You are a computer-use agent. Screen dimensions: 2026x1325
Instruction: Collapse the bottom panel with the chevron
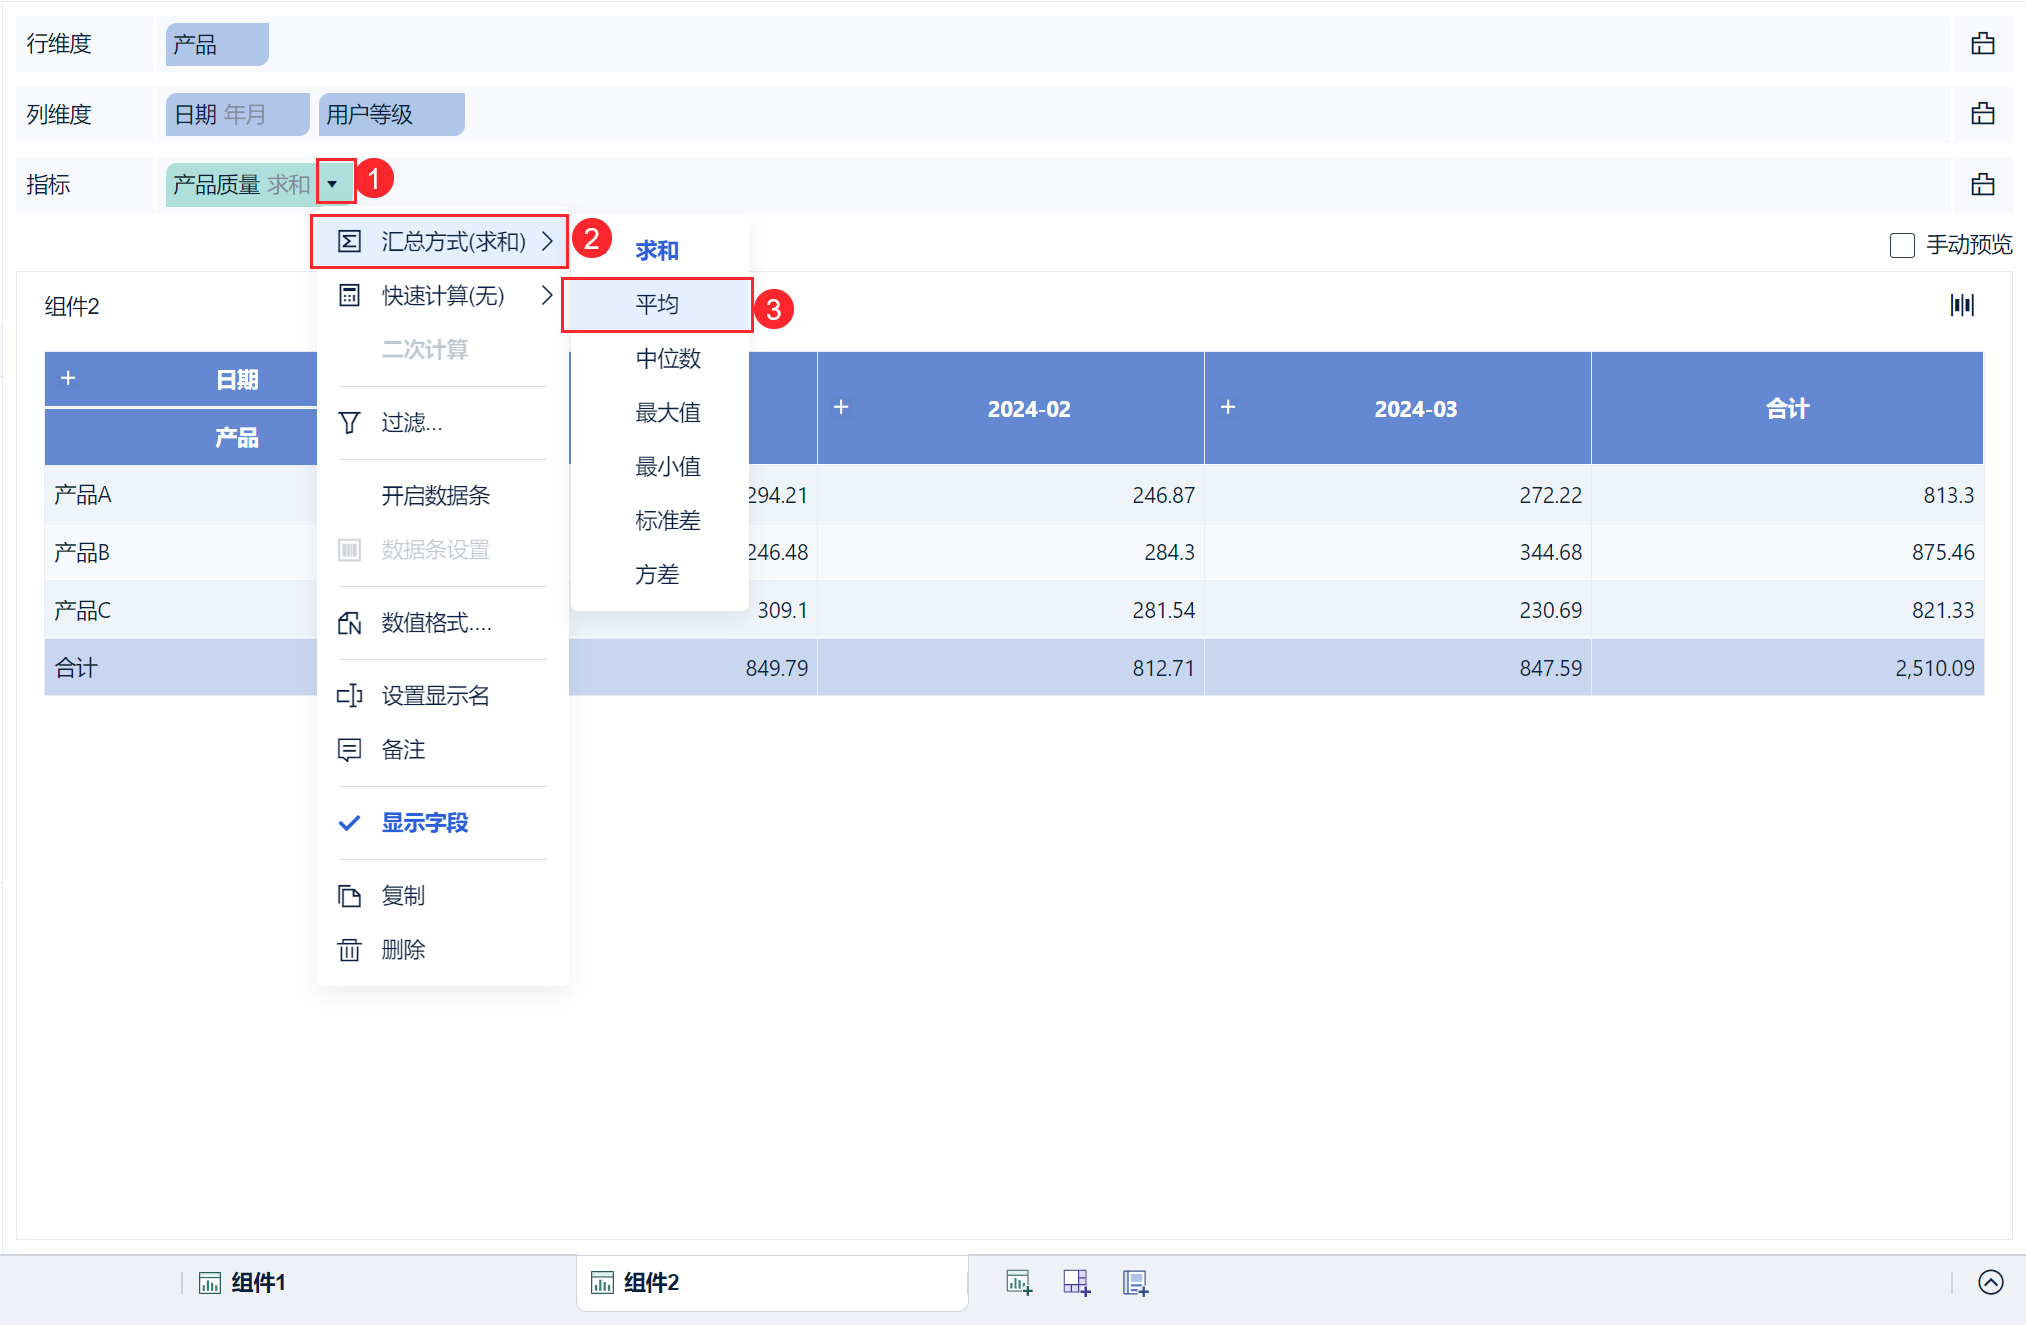point(1989,1282)
